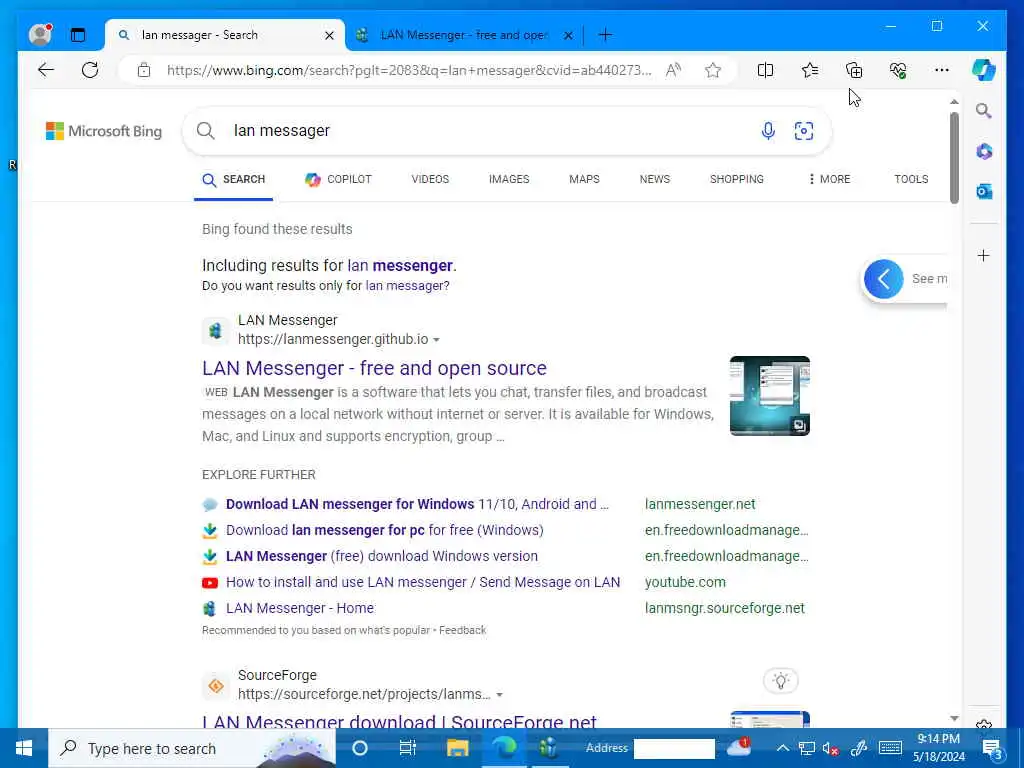Close the lan messager Search tab

tap(330, 35)
